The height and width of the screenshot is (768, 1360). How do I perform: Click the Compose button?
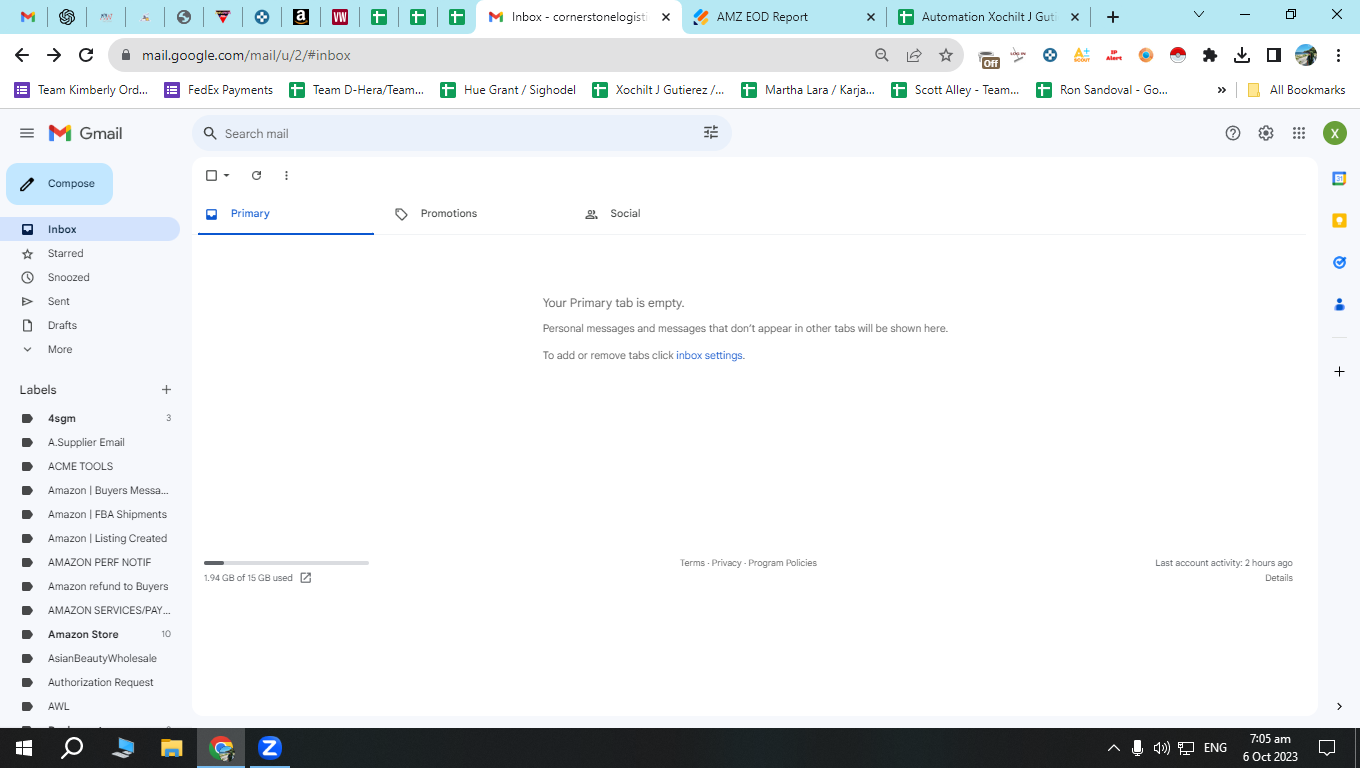[x=59, y=184]
